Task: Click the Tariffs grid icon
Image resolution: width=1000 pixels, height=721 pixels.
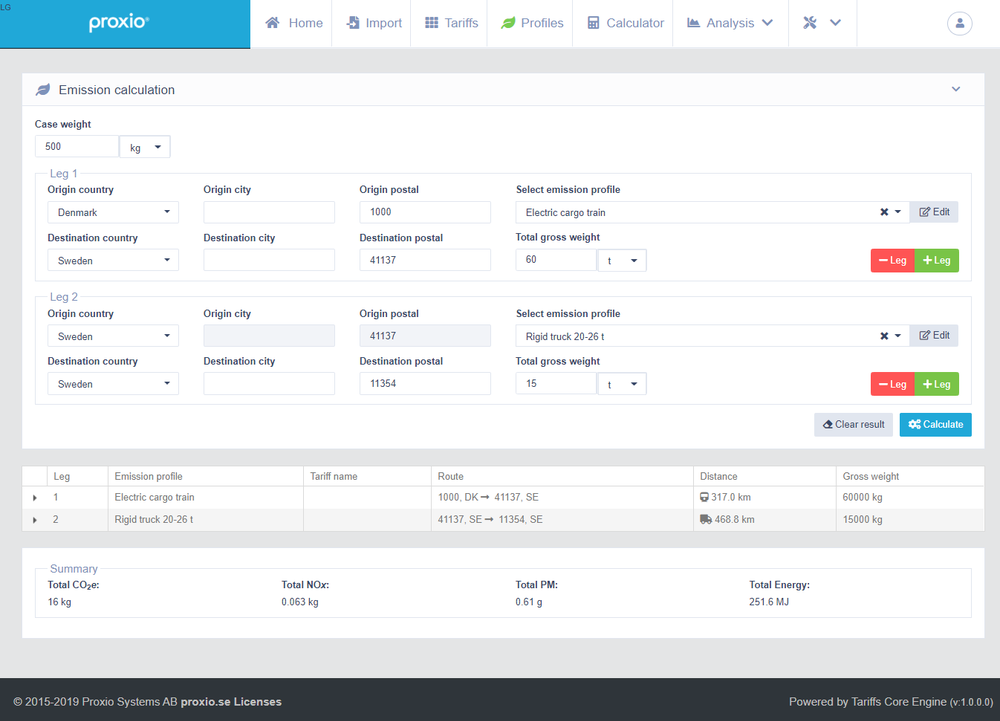Action: 432,23
